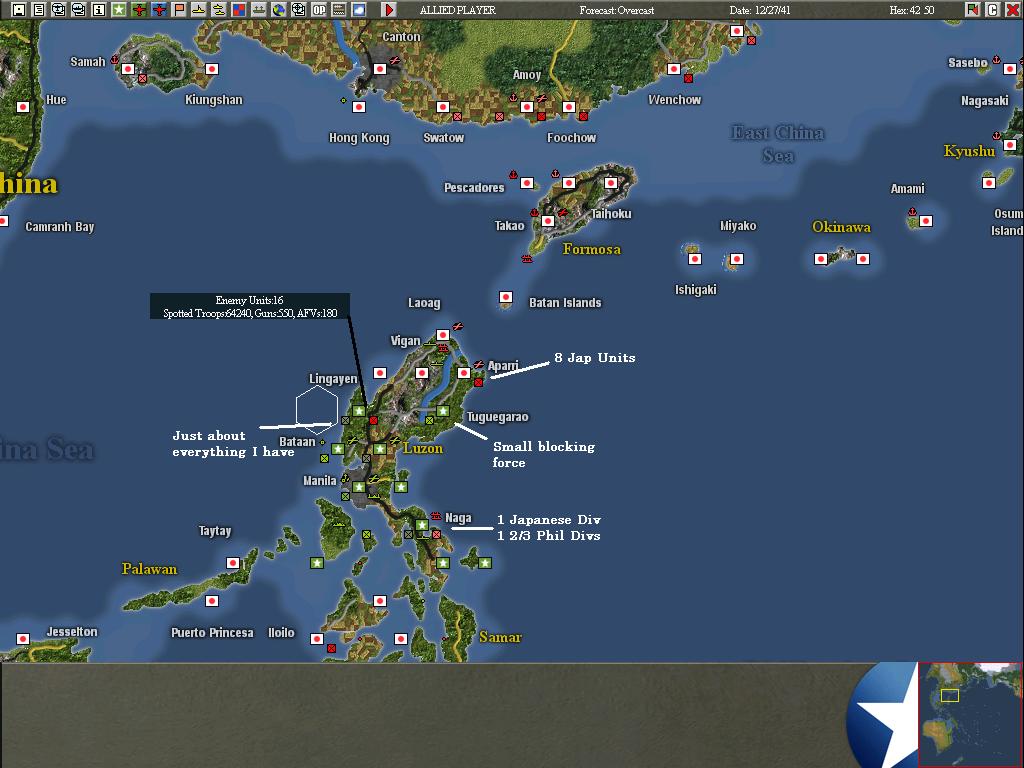The width and height of the screenshot is (1024, 768).
Task: Select the Allied star base at Lingayen
Action: [359, 411]
